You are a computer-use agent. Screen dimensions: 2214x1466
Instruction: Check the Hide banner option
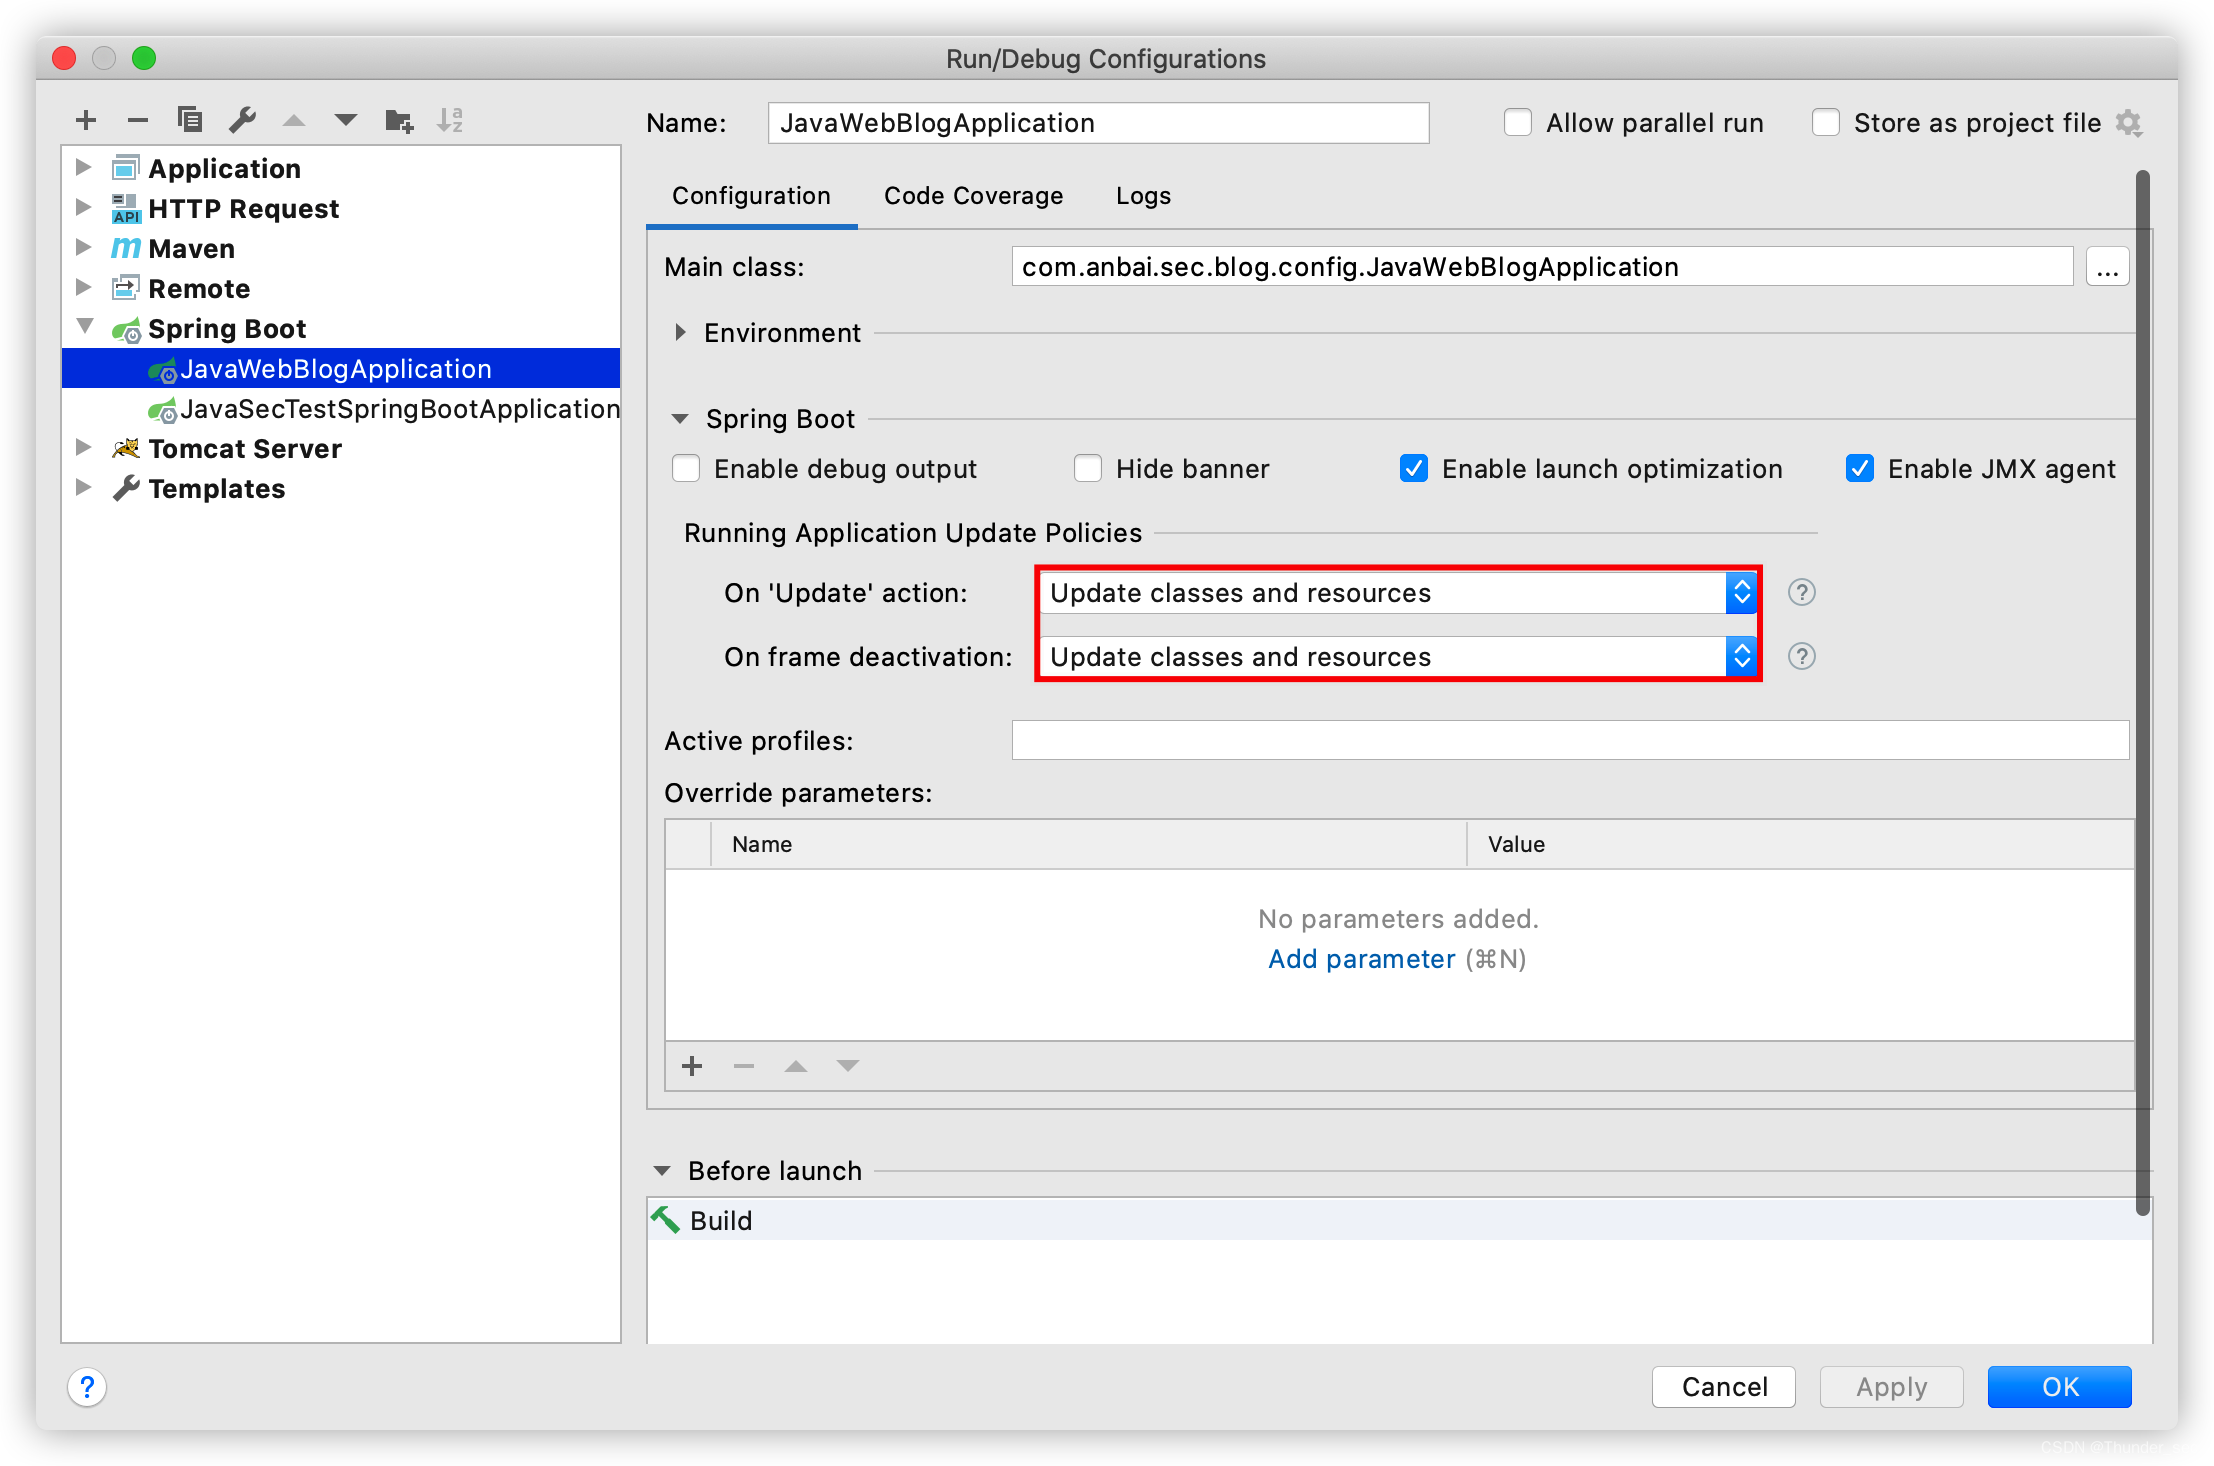click(1088, 469)
